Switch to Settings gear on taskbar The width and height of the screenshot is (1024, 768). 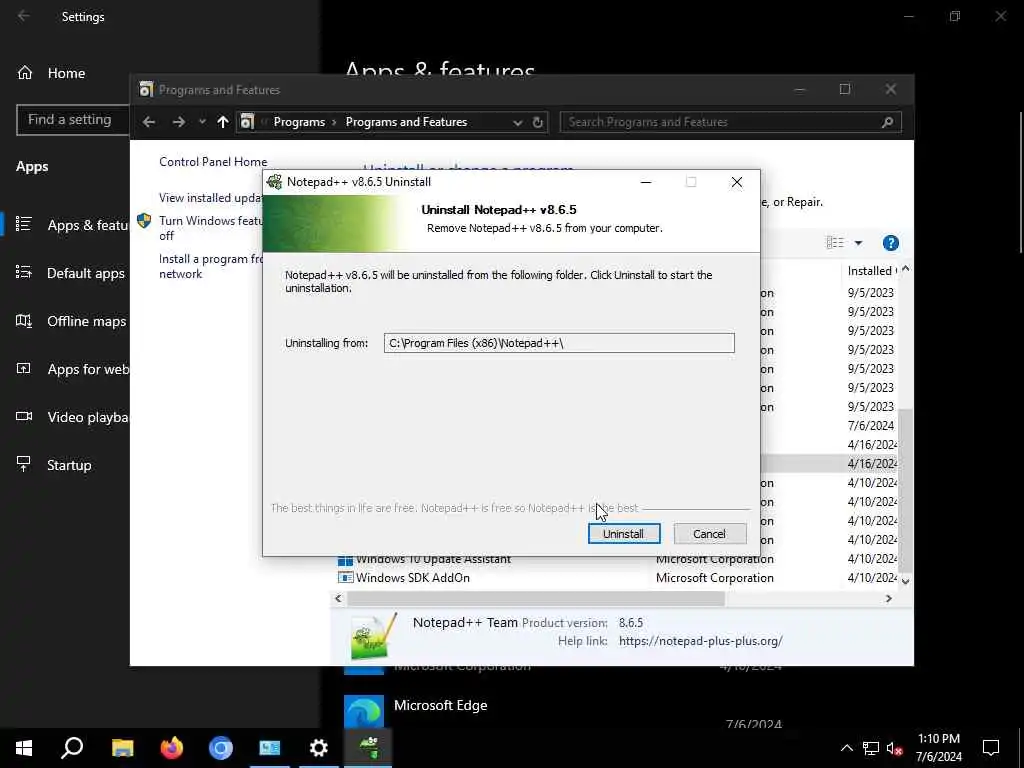click(x=319, y=748)
